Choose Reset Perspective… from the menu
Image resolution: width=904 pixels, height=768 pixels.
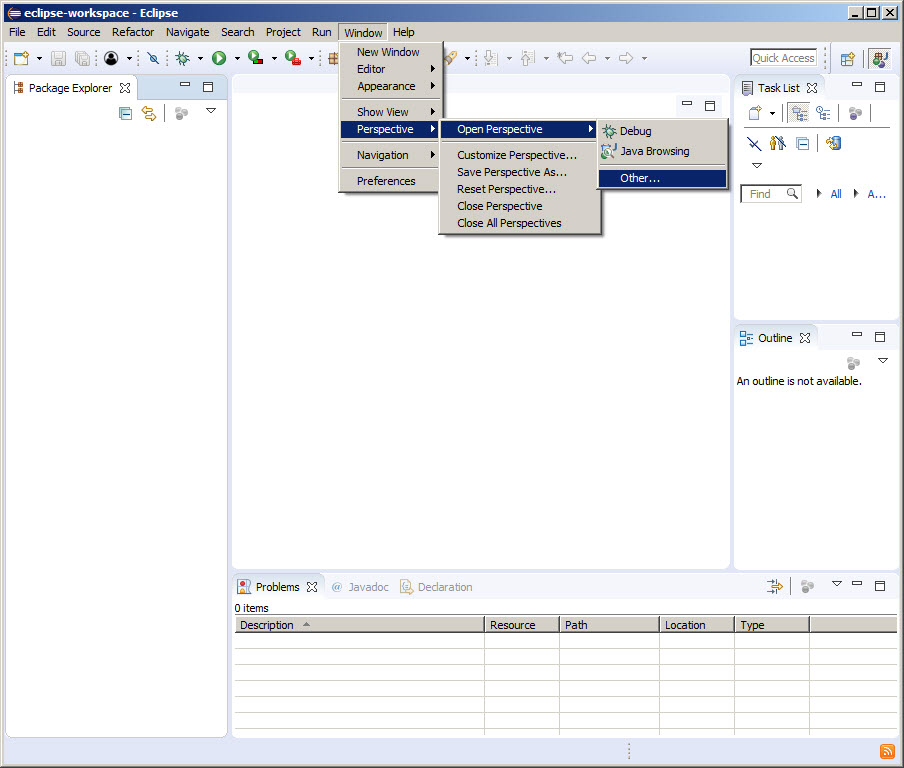[x=506, y=189]
